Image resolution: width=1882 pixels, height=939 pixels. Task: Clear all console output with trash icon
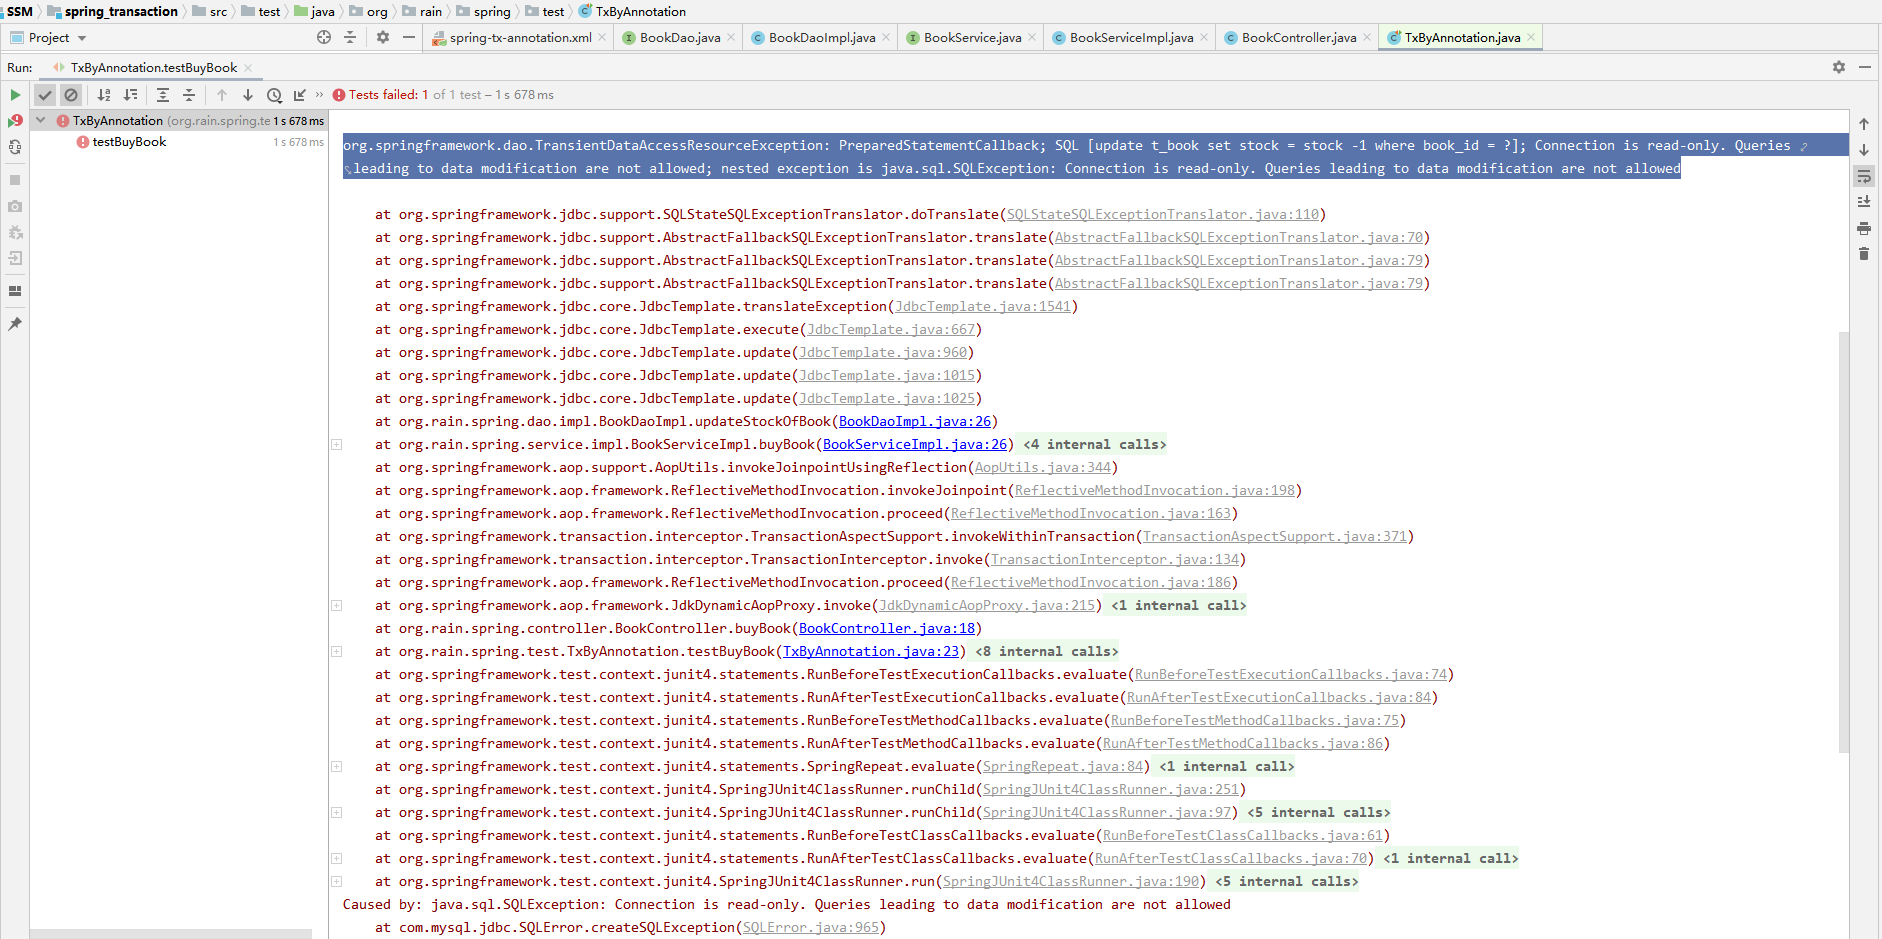(1864, 254)
